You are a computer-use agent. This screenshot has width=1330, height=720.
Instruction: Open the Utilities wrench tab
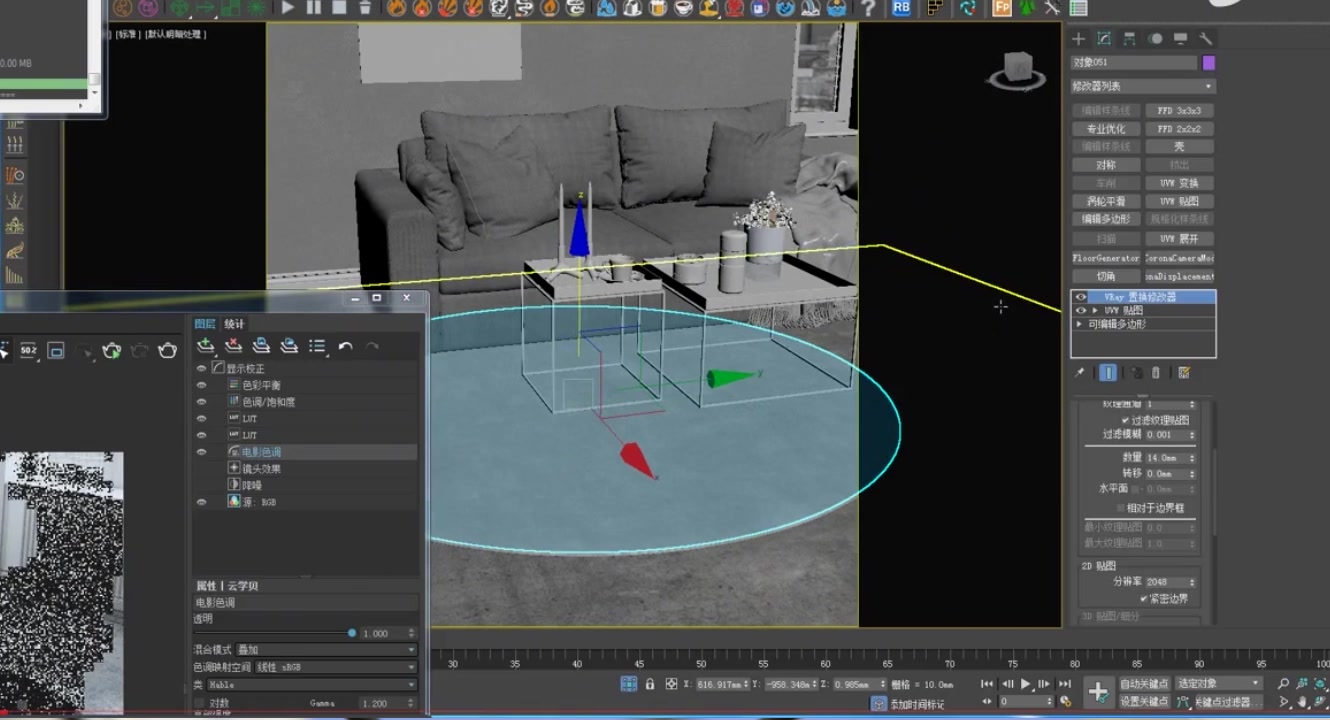point(1206,39)
